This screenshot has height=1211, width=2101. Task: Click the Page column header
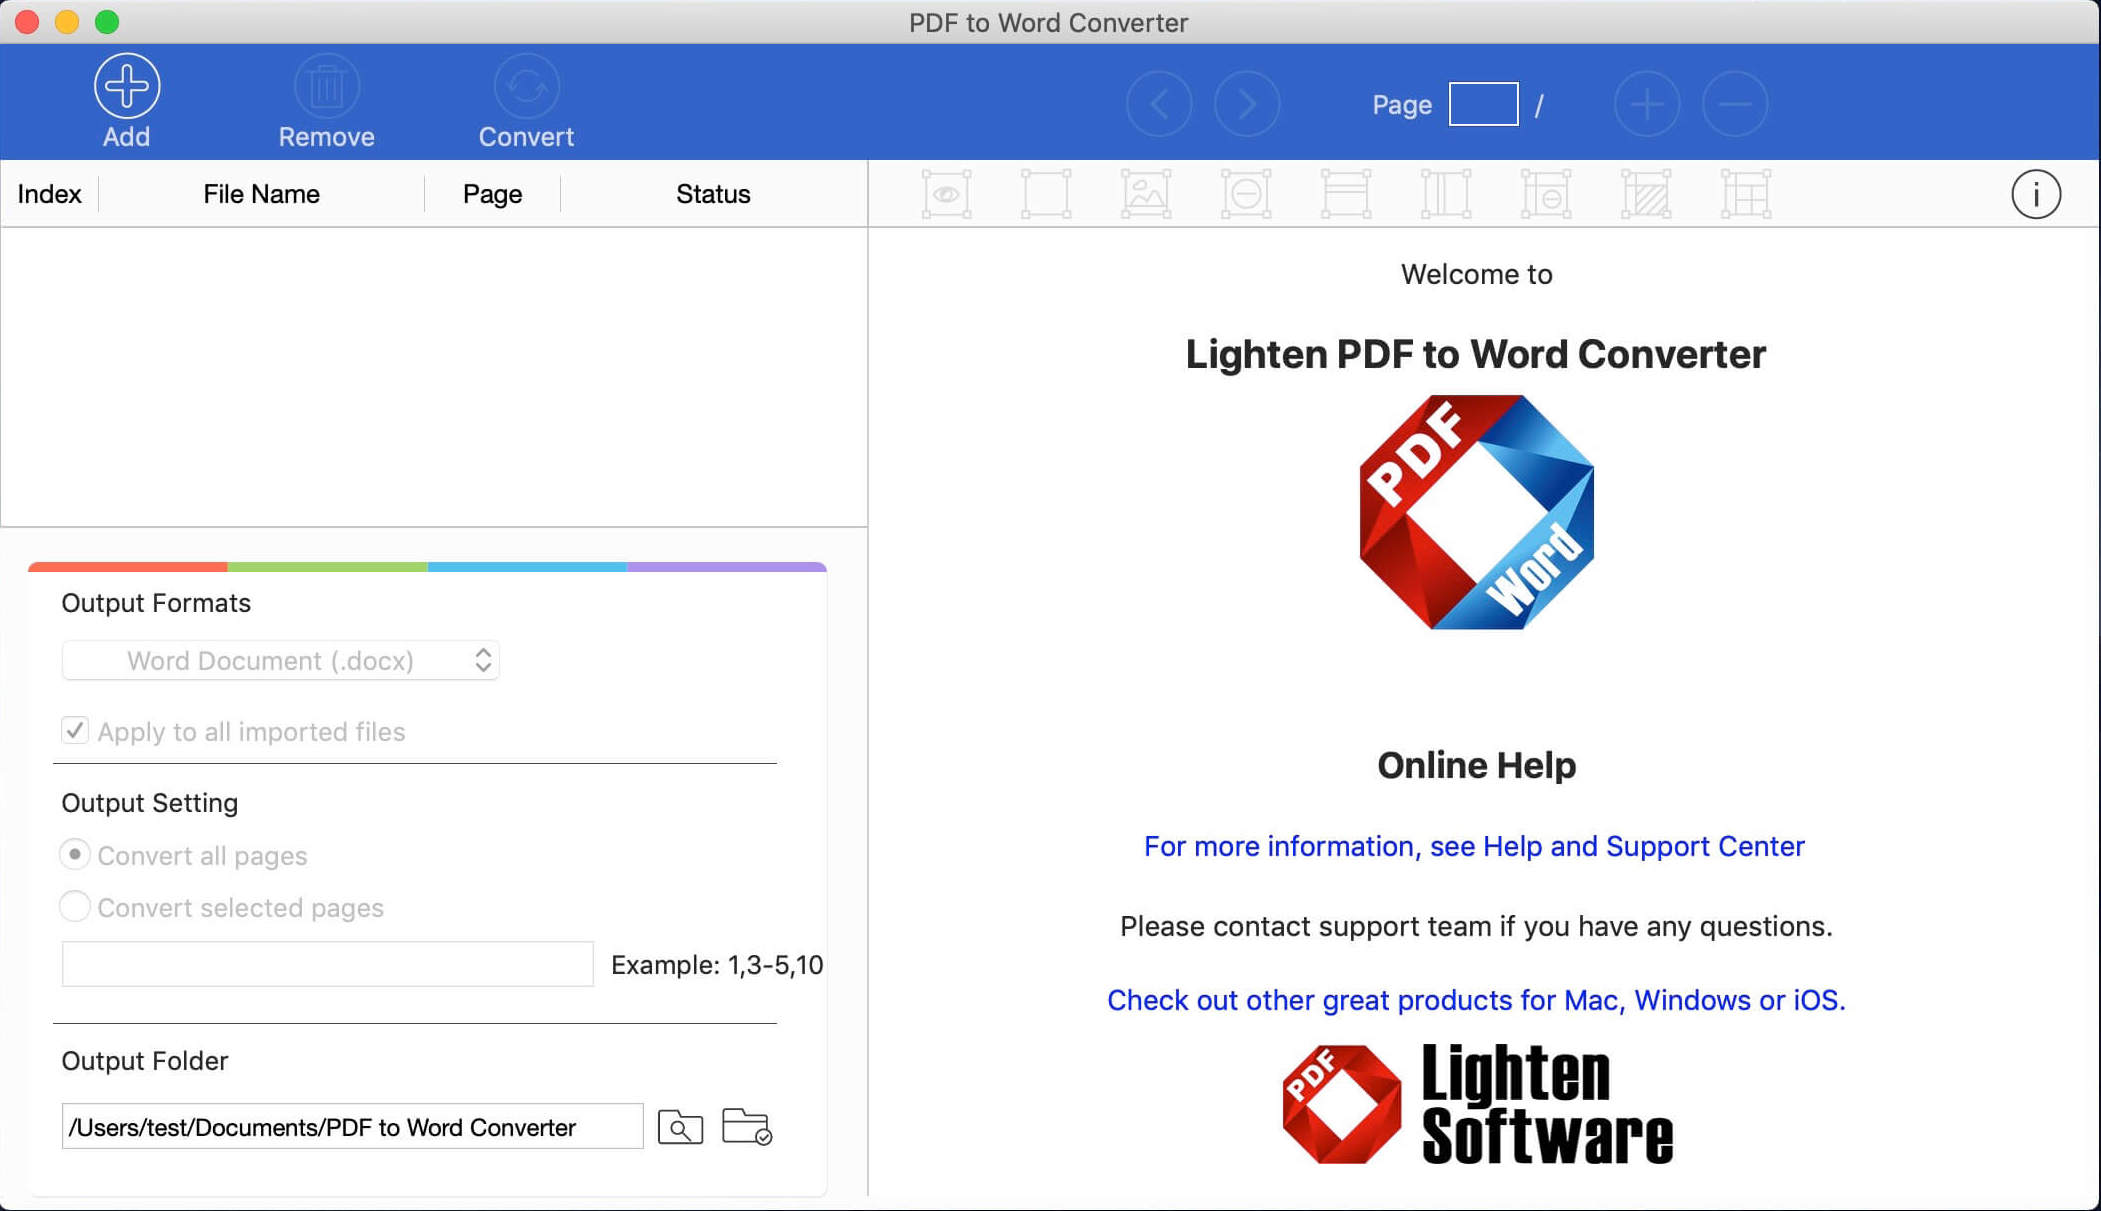point(492,194)
